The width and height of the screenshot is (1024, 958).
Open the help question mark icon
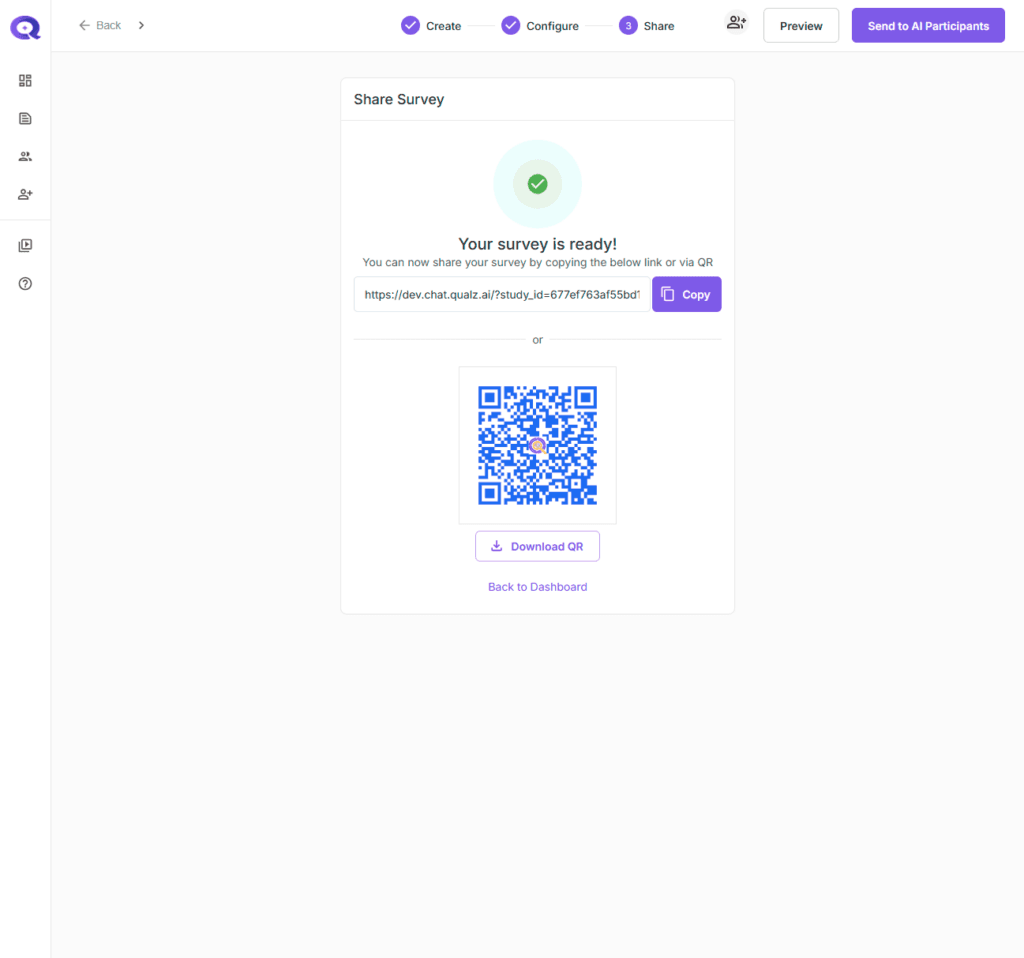pyautogui.click(x=26, y=283)
